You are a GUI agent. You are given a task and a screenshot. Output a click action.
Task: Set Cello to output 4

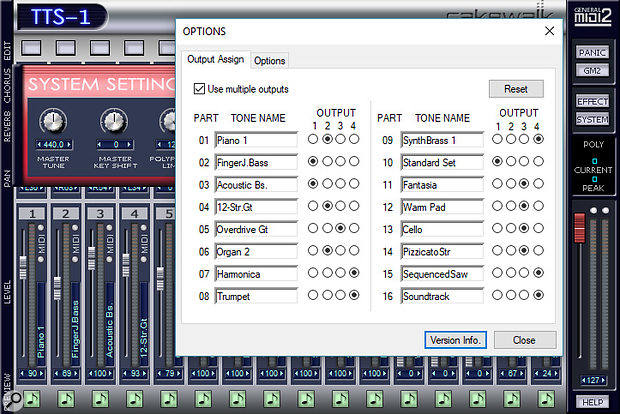click(538, 228)
